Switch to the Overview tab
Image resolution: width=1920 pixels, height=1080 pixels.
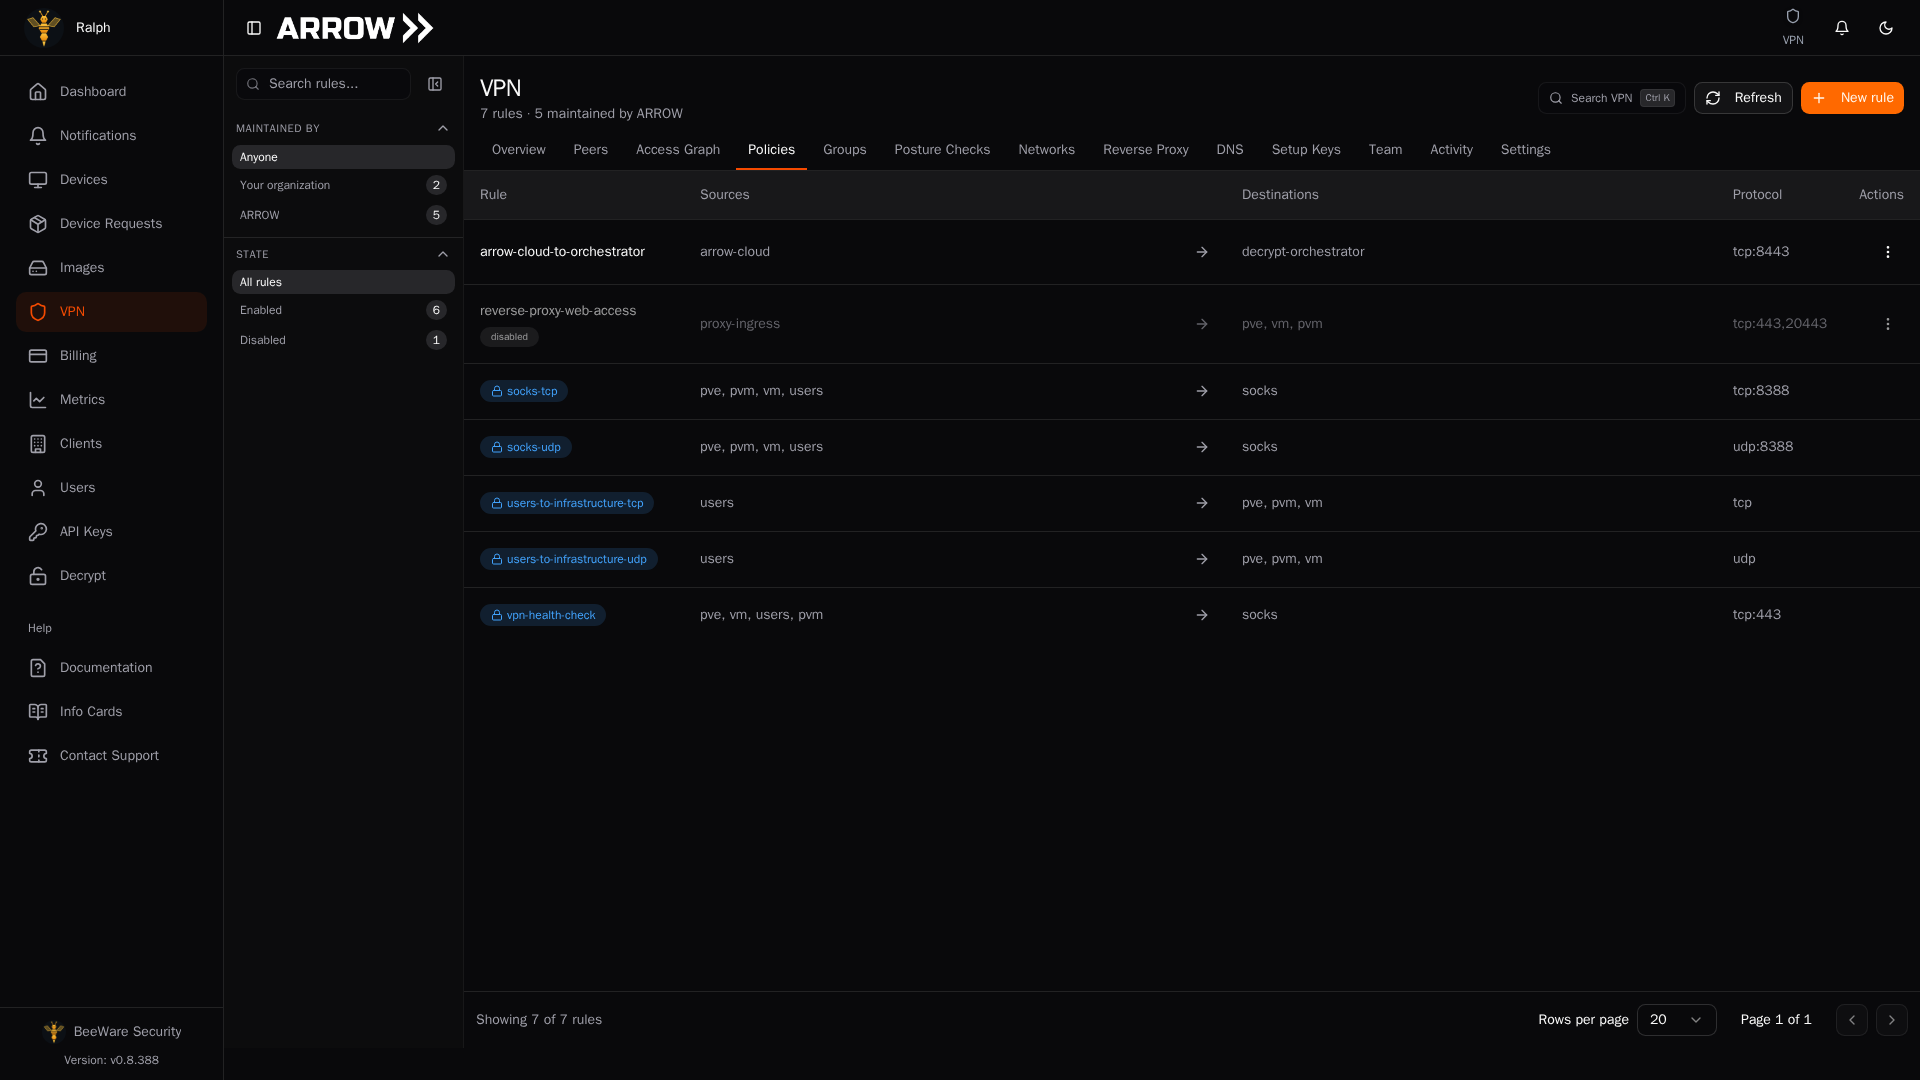coord(518,150)
